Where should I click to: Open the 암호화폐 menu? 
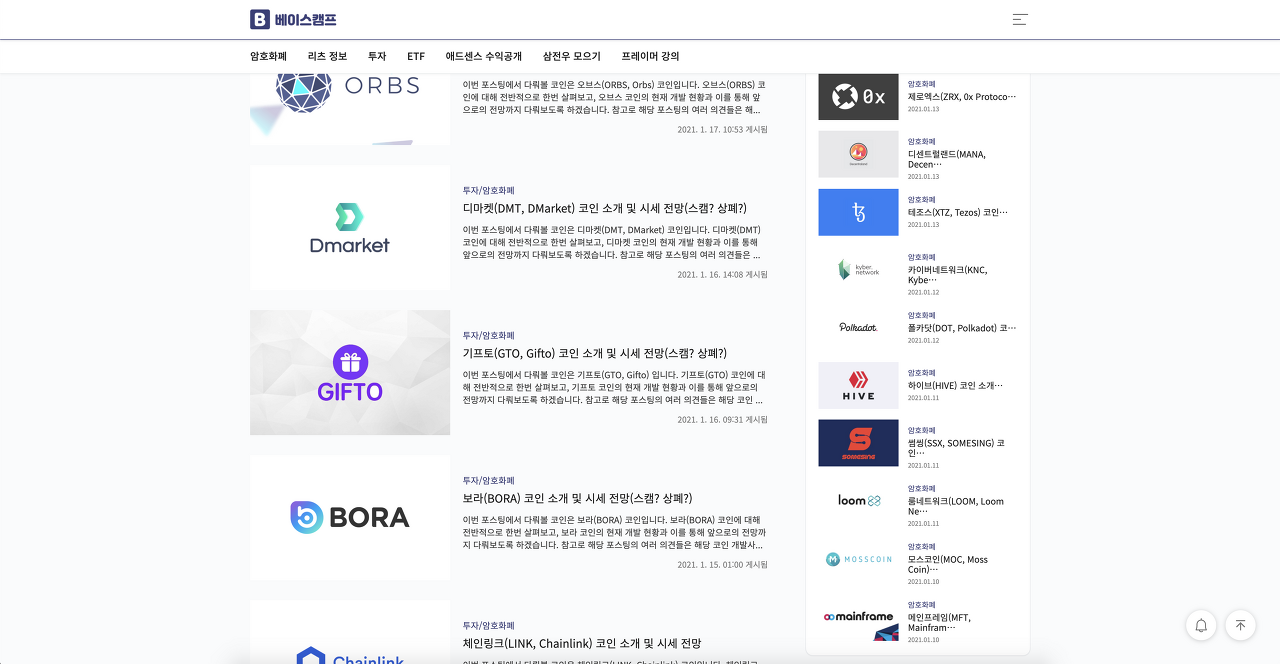[268, 56]
